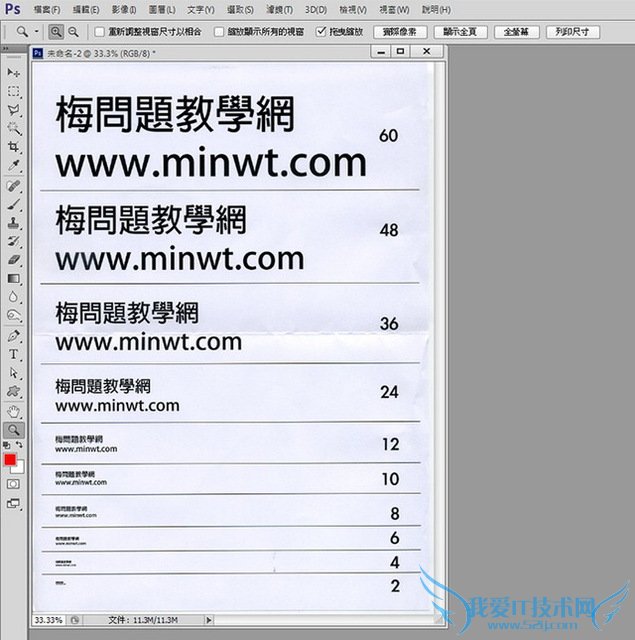Viewport: 635px width, 640px height.
Task: Click the Fill Screen button
Action: 516,32
